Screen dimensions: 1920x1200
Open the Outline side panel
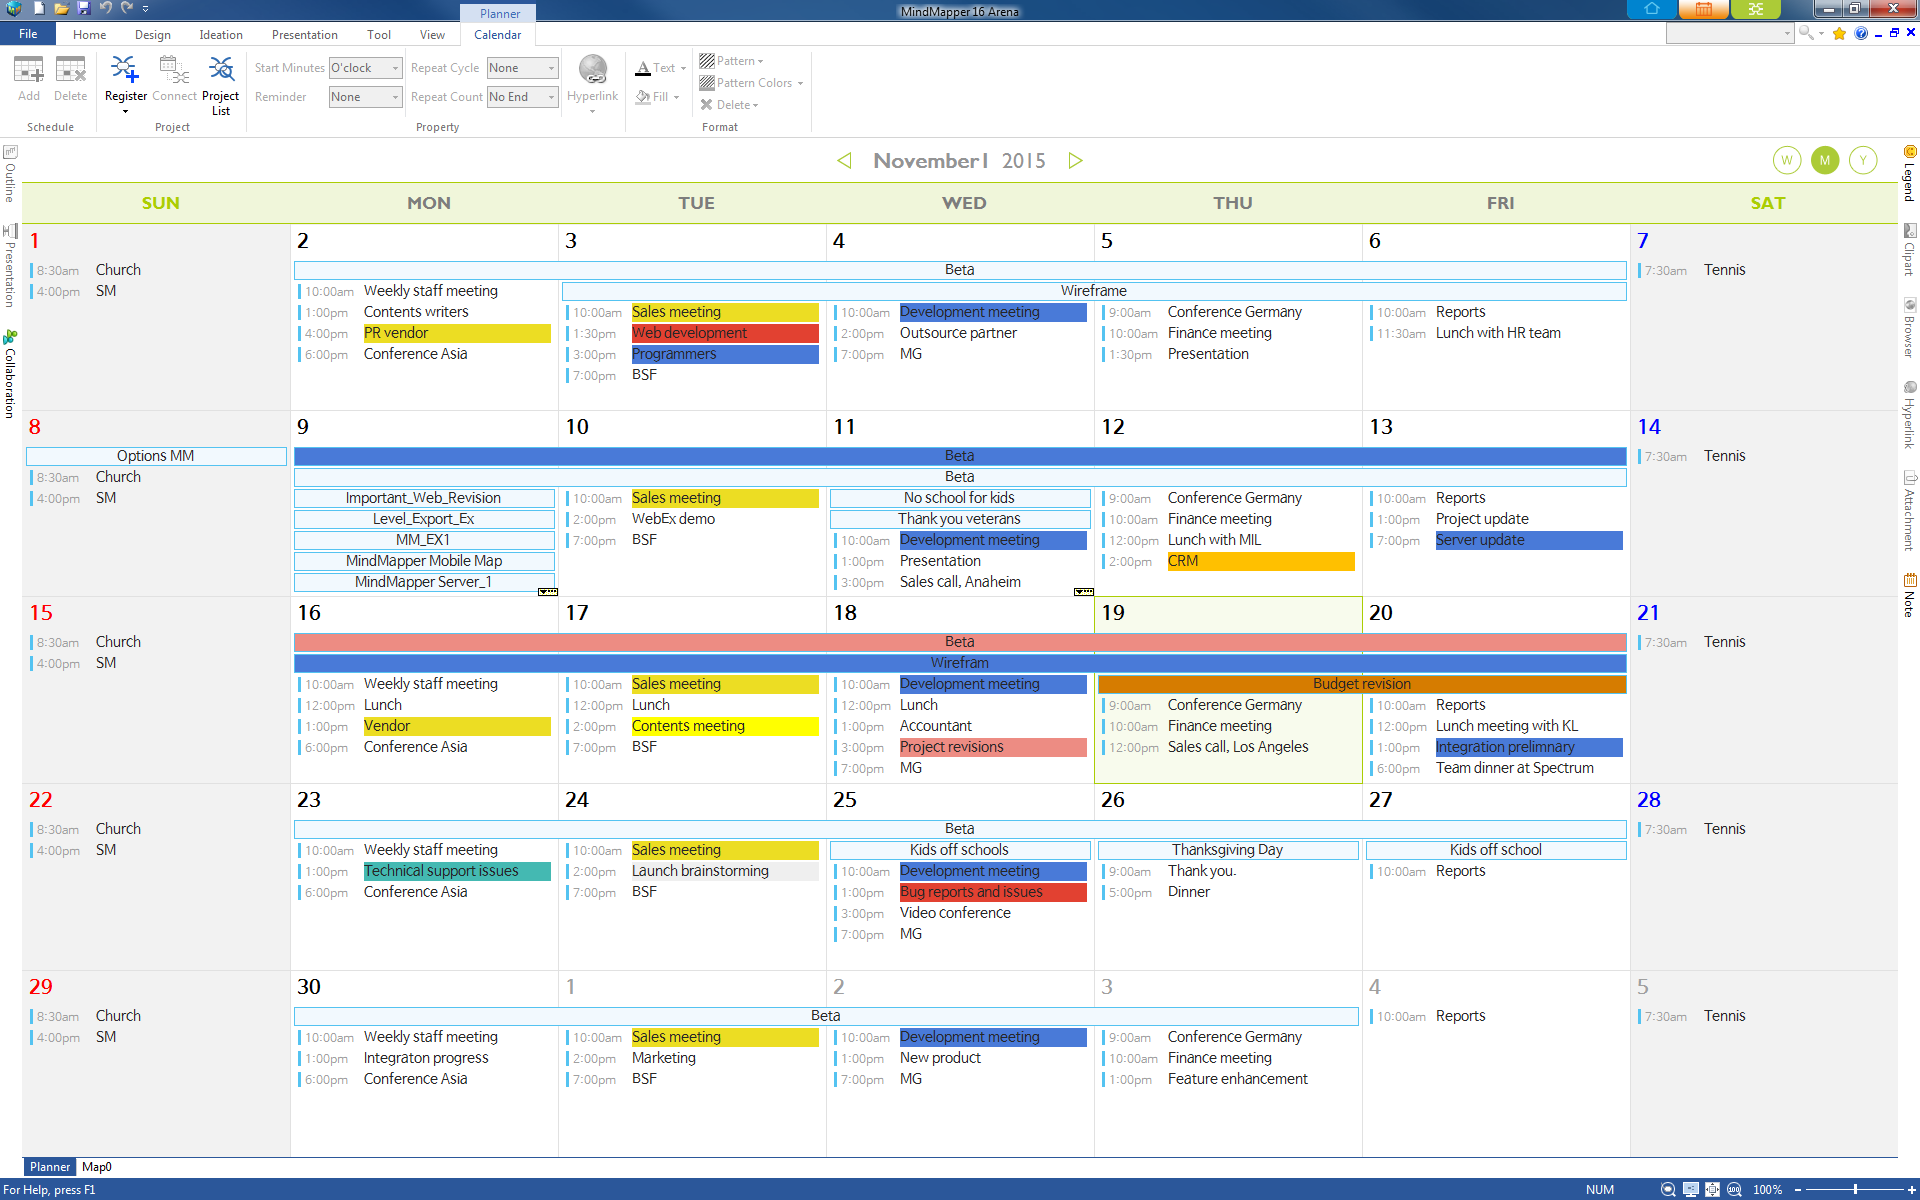tap(10, 173)
